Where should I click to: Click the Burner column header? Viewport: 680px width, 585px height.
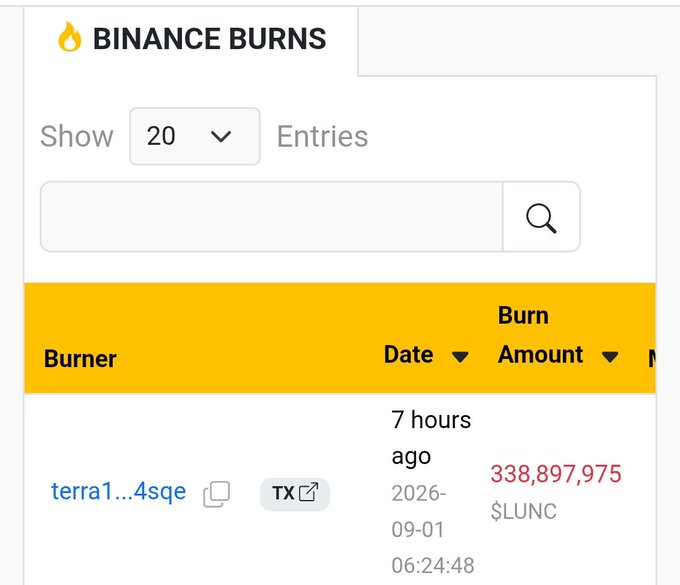point(80,359)
